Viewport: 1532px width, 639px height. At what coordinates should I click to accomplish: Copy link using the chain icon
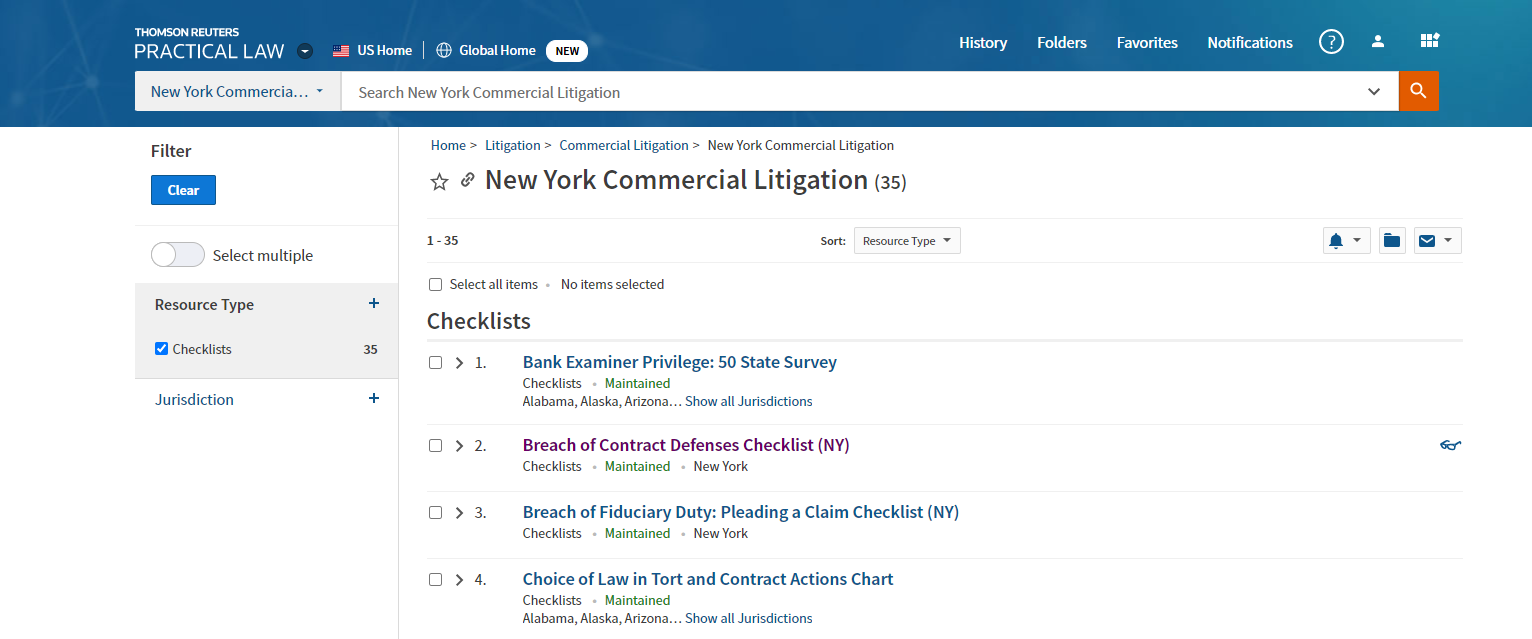pos(467,180)
